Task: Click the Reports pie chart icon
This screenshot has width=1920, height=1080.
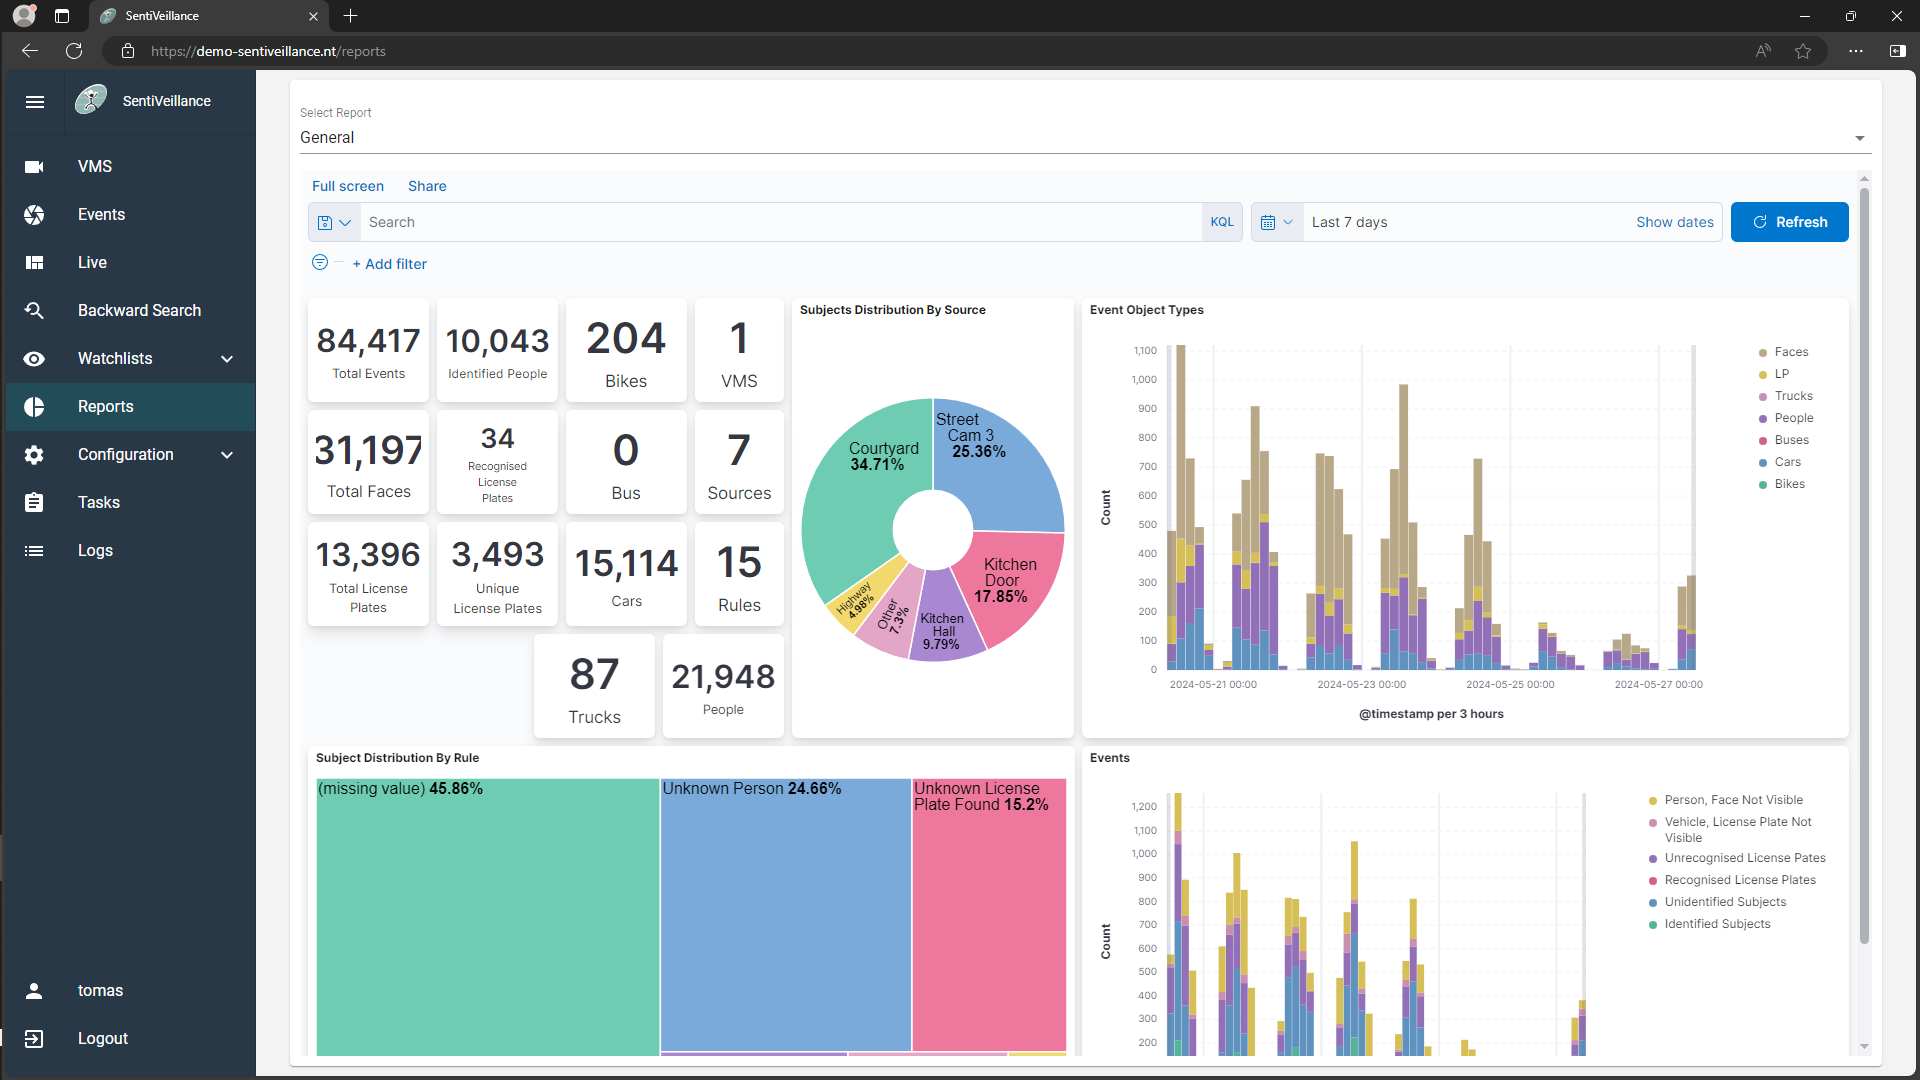Action: click(34, 406)
